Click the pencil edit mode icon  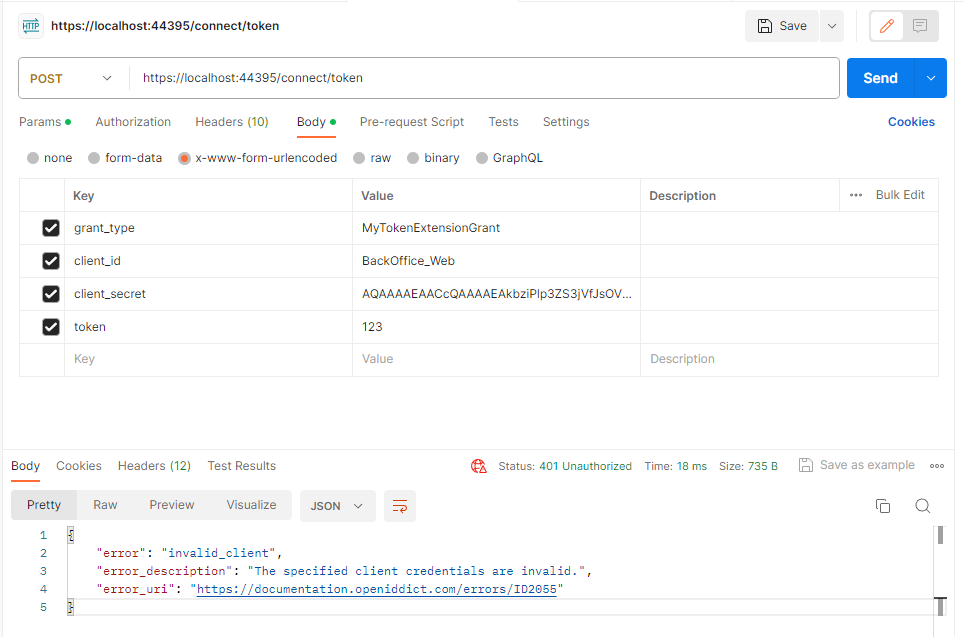[x=886, y=26]
